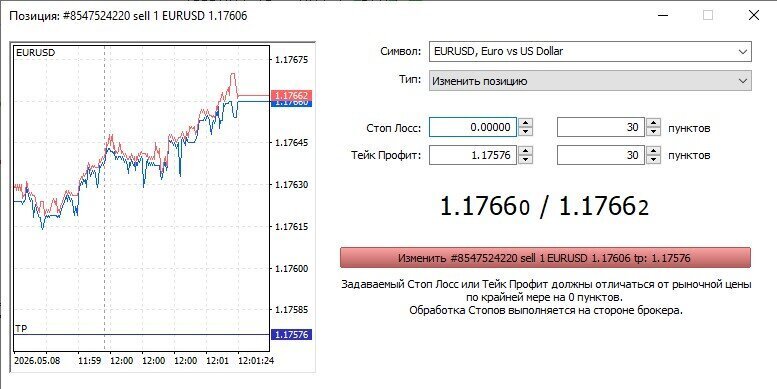Click the 1.17600 price axis label
777x389 pixels.
pos(291,269)
